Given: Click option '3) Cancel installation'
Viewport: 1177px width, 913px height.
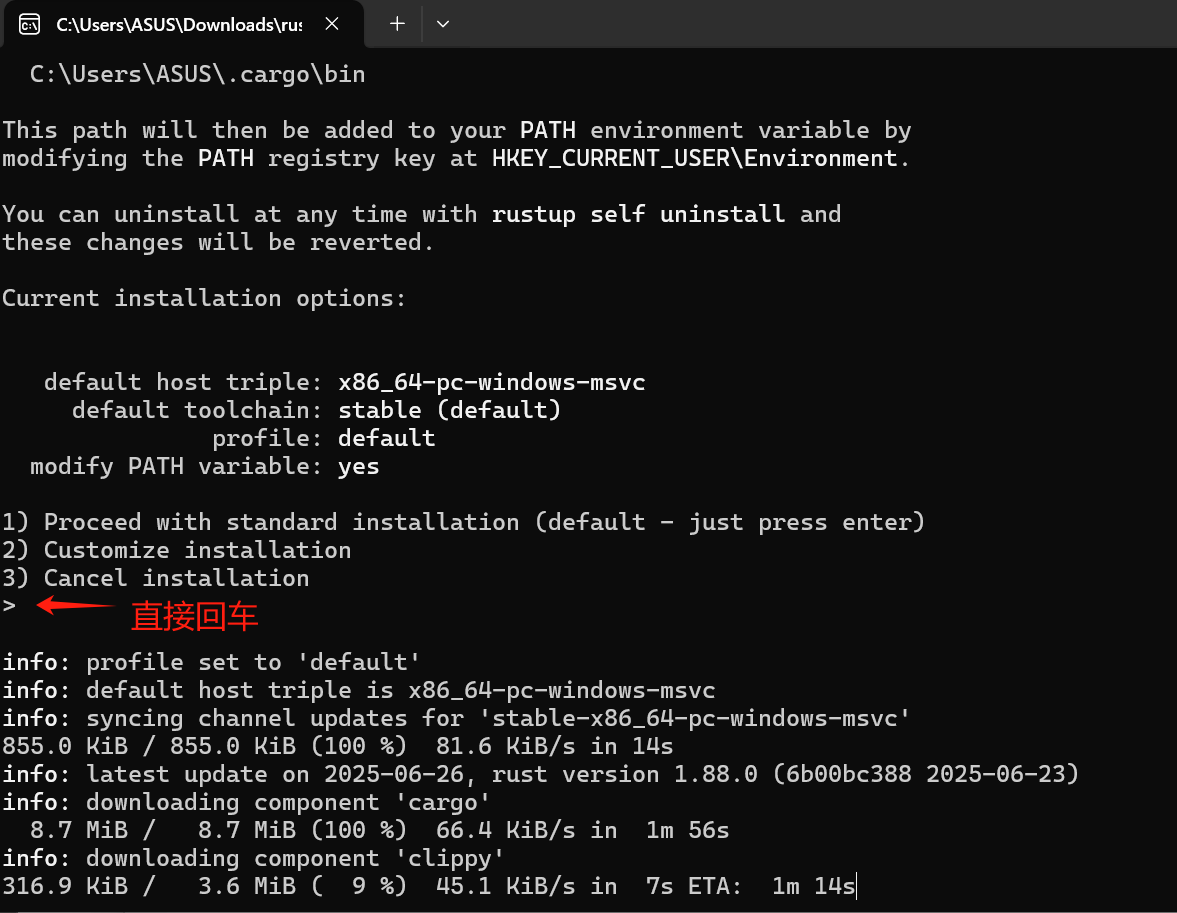Looking at the screenshot, I should point(155,577).
